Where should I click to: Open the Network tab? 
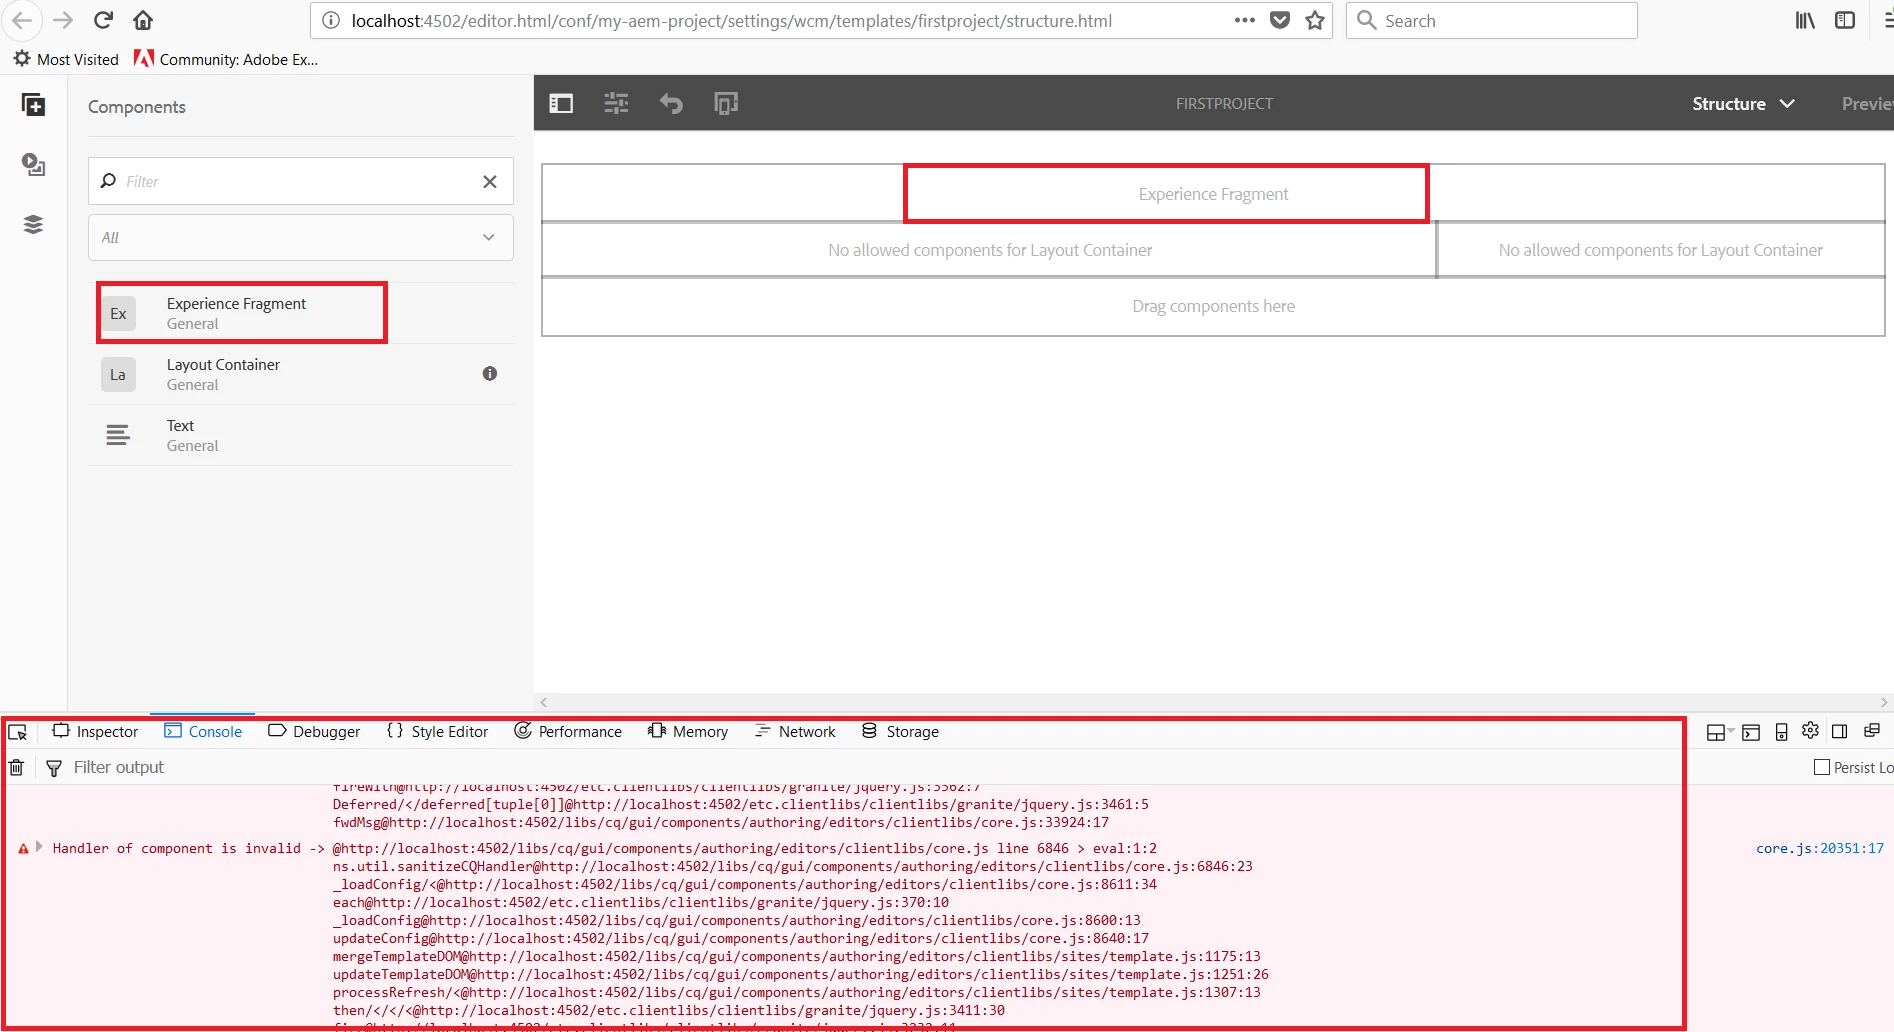tap(795, 731)
